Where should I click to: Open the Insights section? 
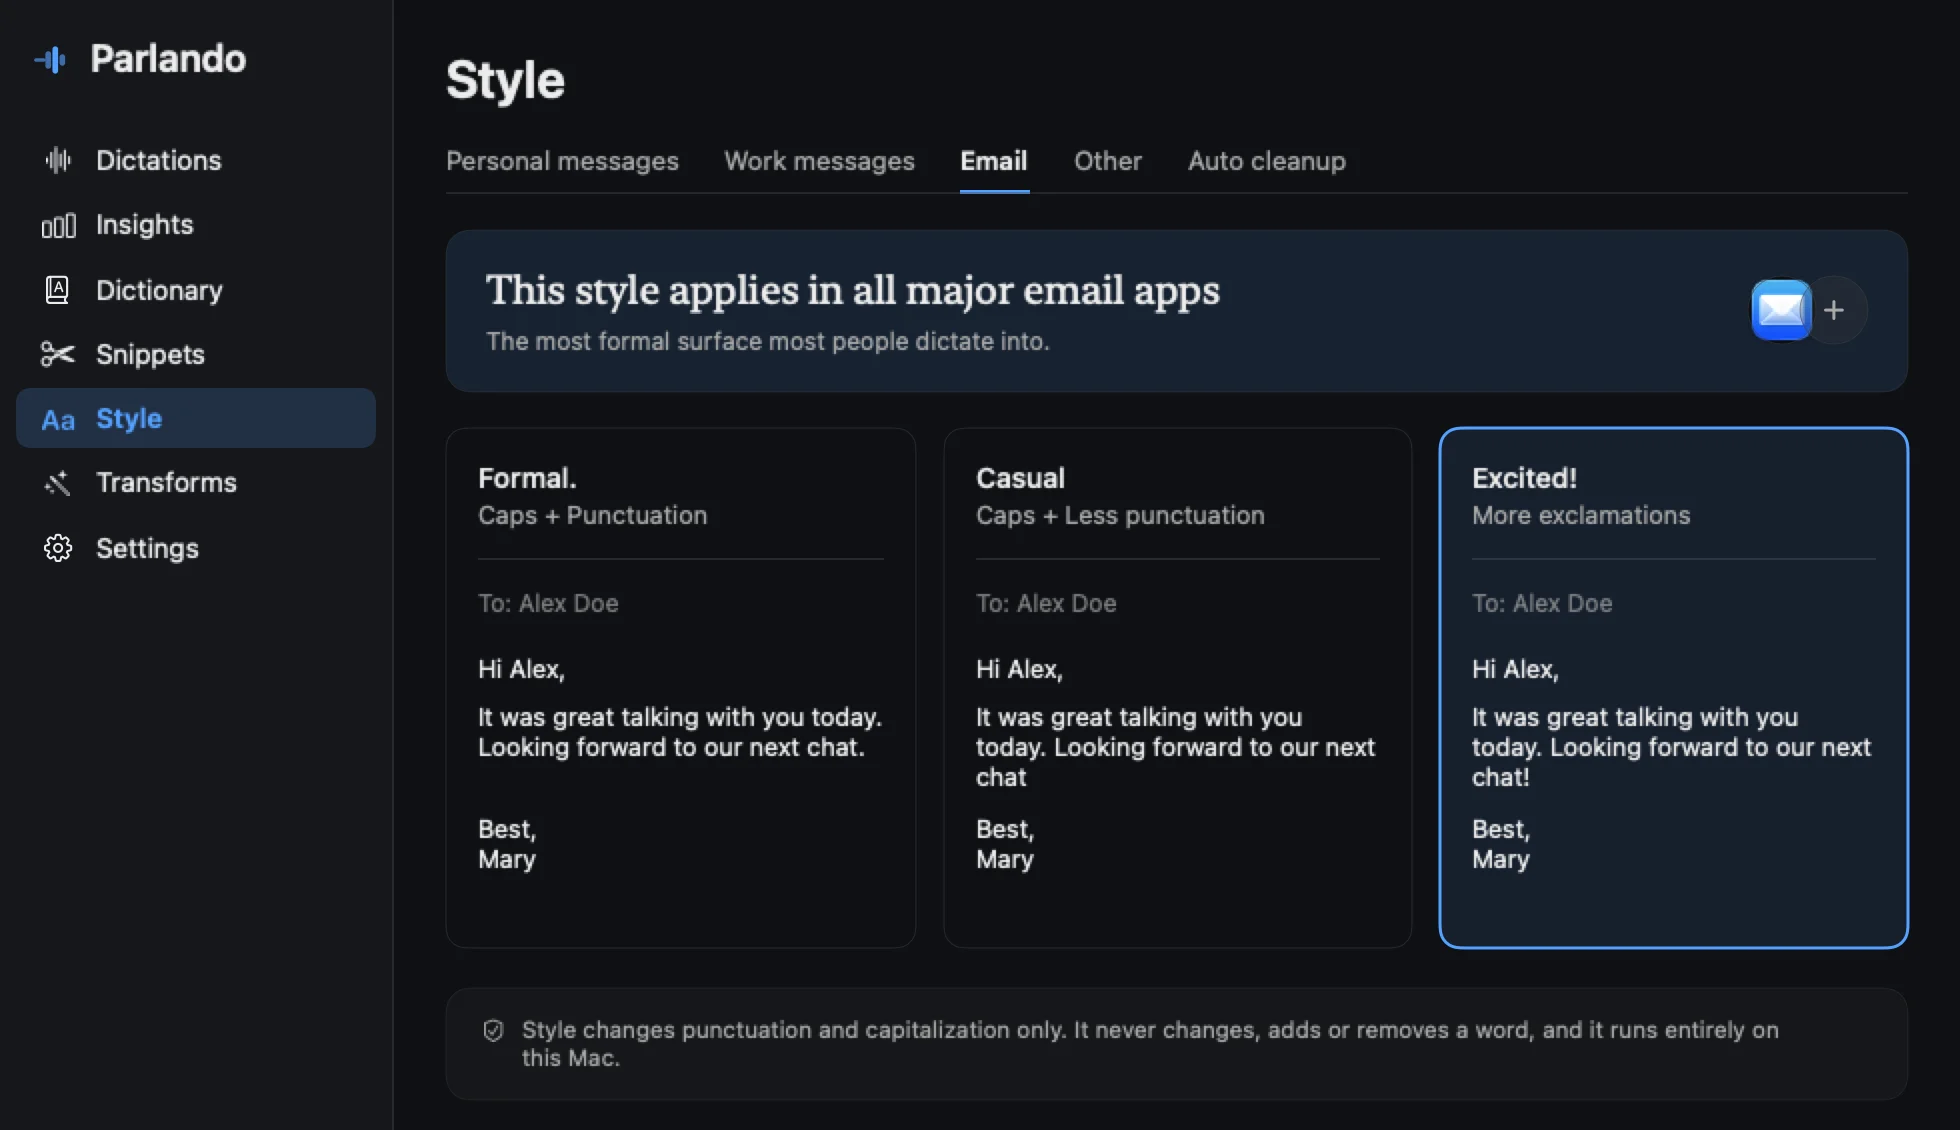[x=196, y=225]
